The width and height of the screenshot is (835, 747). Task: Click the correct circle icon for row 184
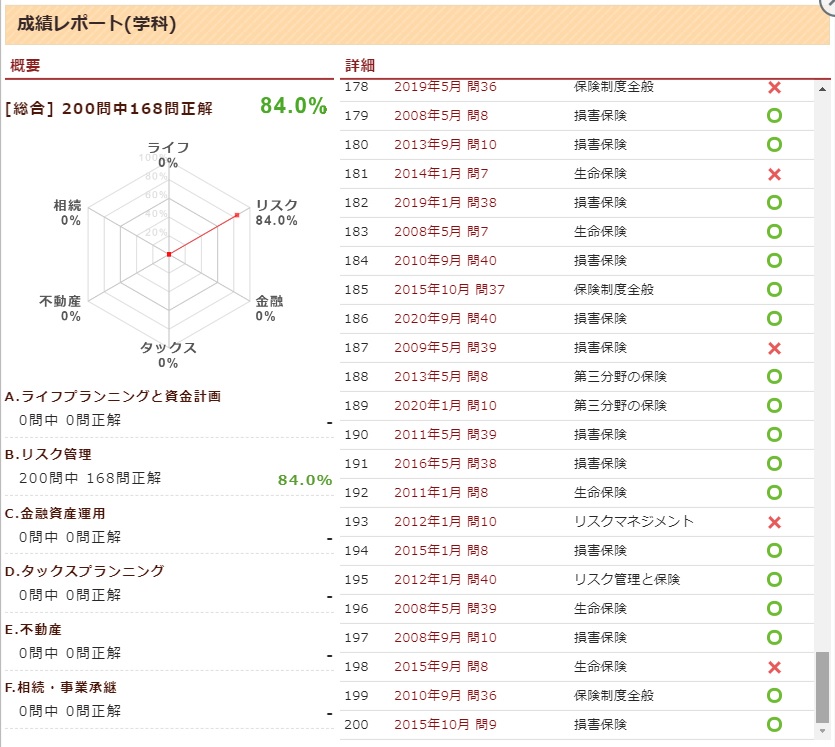(x=774, y=261)
